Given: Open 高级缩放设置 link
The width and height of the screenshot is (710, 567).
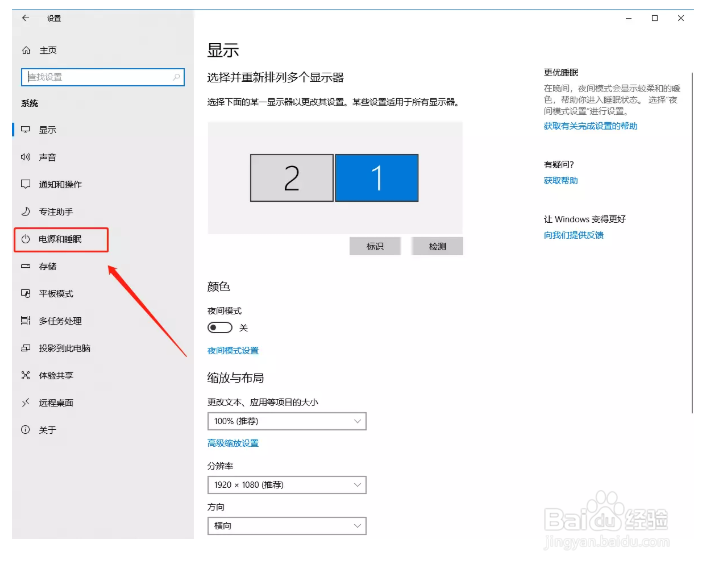Looking at the screenshot, I should (x=233, y=443).
